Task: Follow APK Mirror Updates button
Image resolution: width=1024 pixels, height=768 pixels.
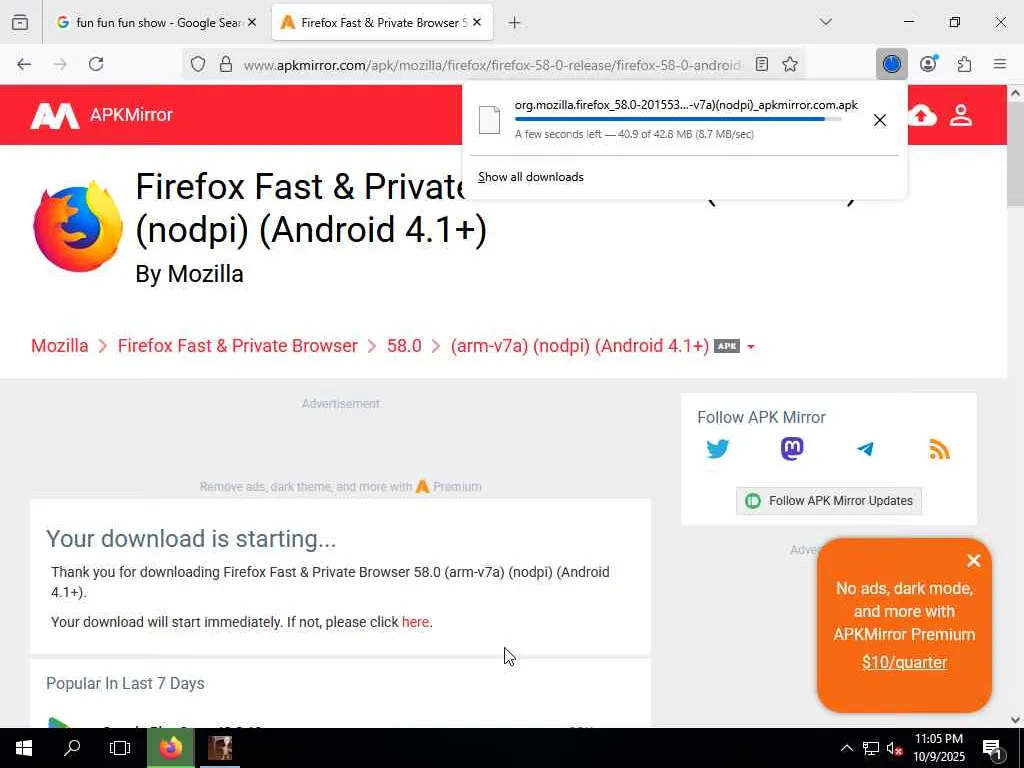Action: coord(829,501)
